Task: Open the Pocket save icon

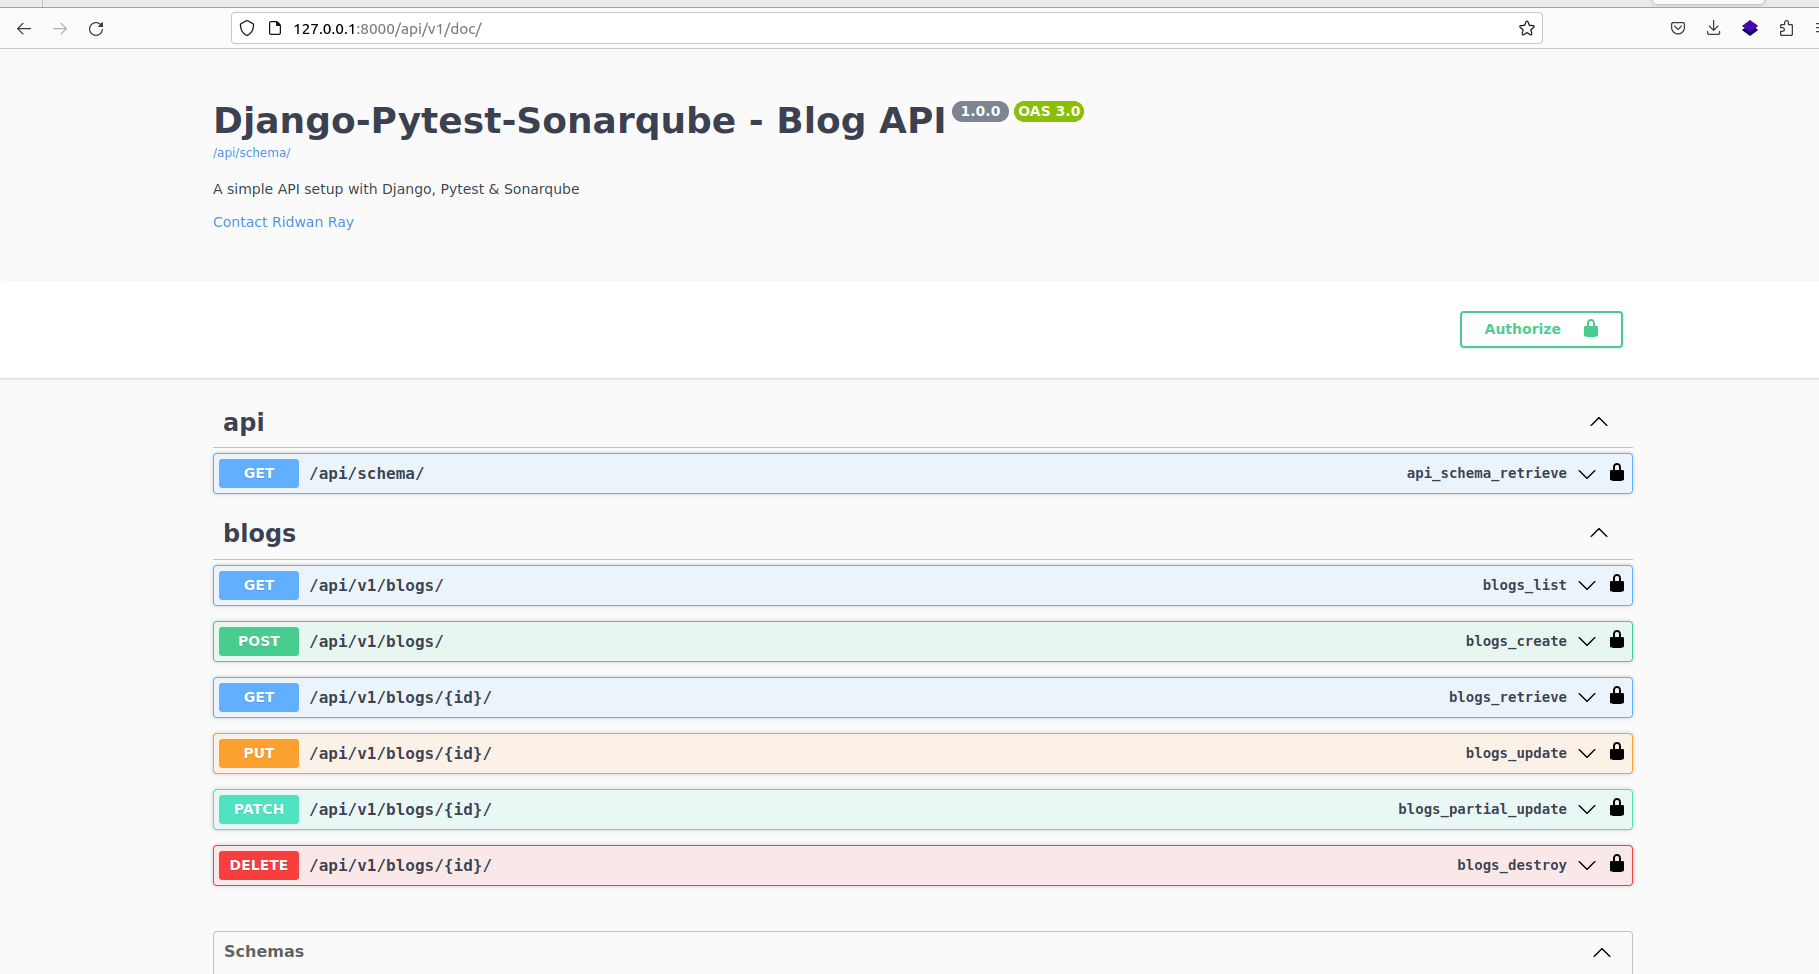Action: (x=1678, y=29)
